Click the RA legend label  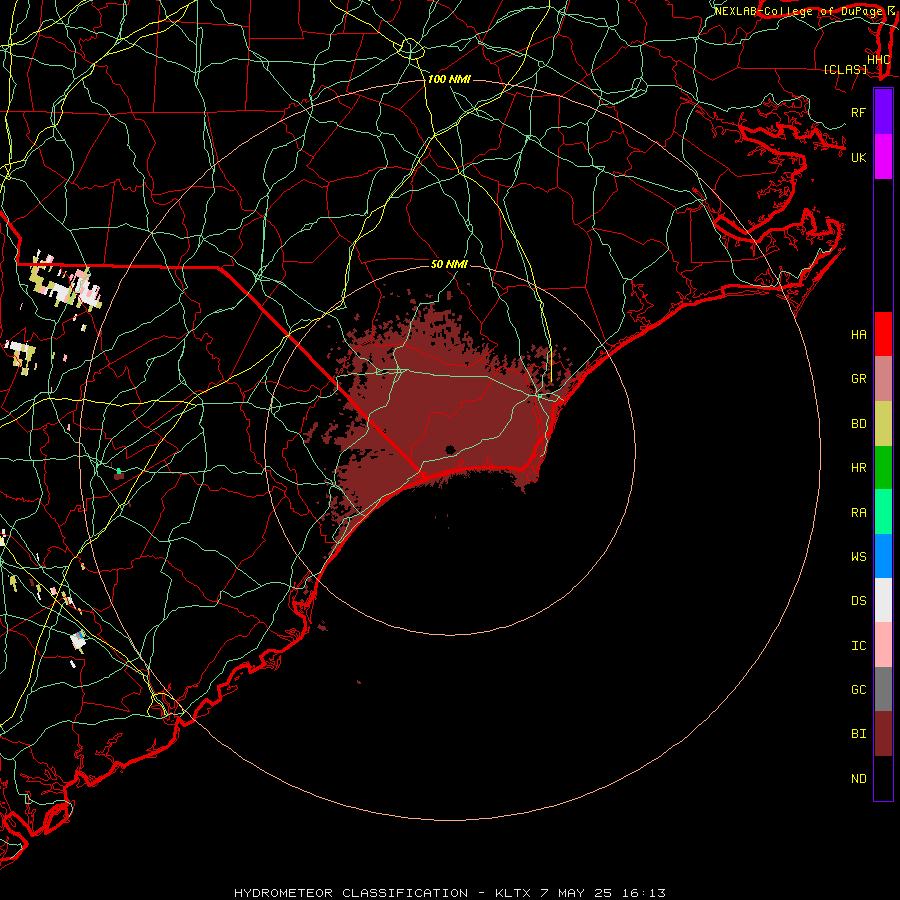click(x=858, y=513)
